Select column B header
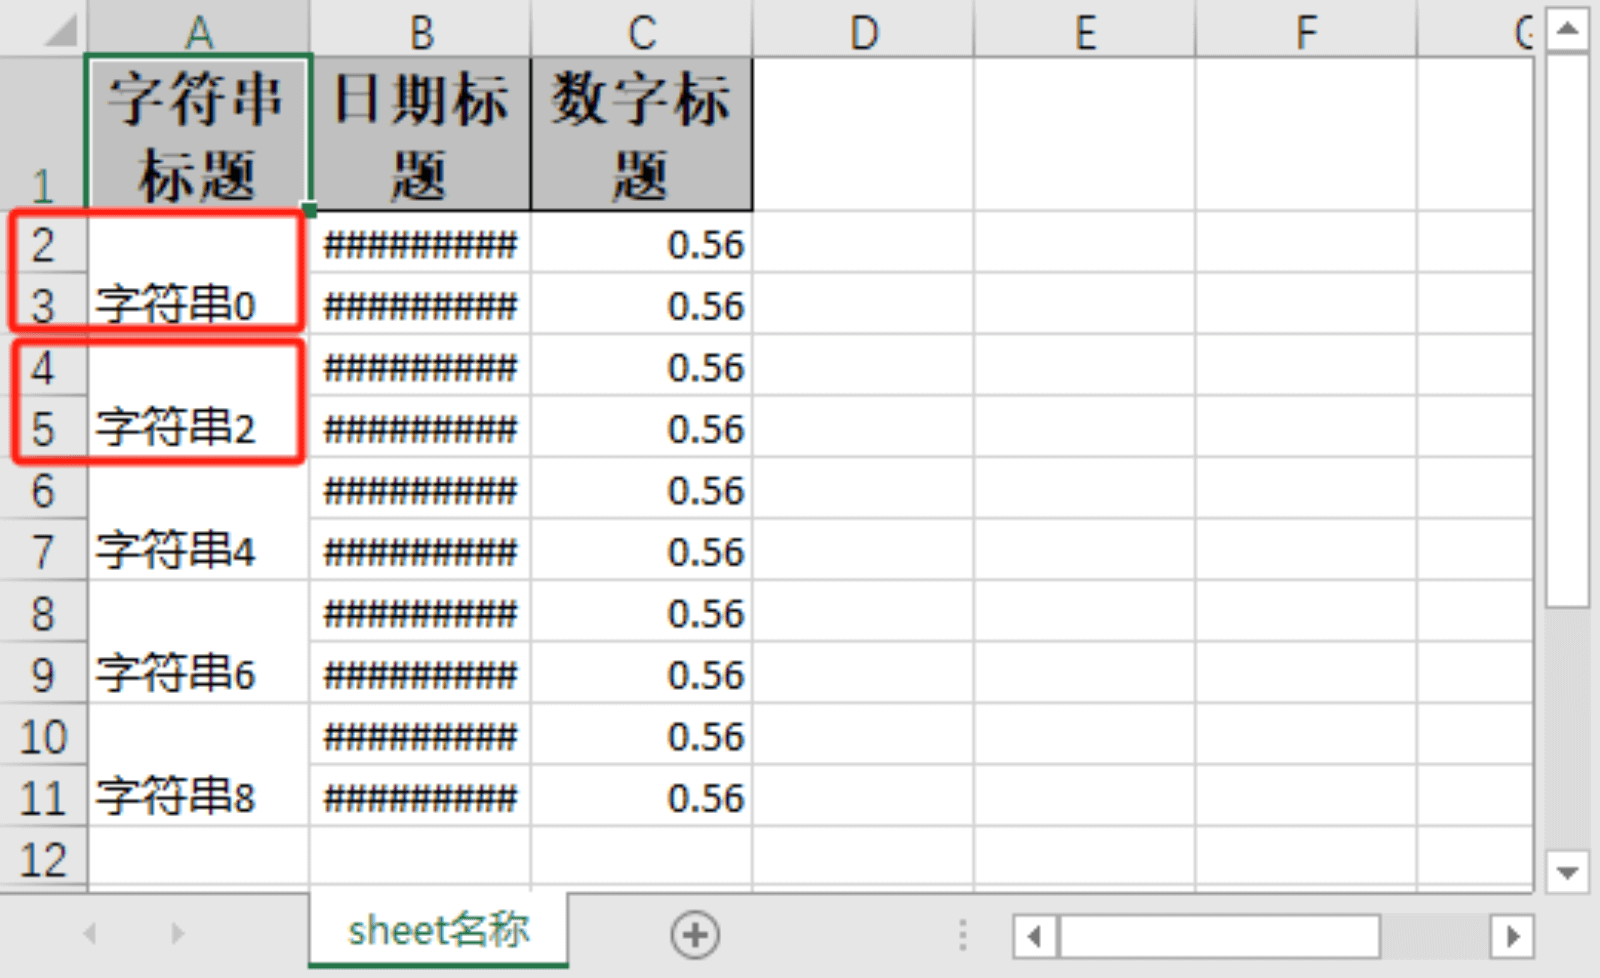The width and height of the screenshot is (1600, 978). tap(421, 32)
